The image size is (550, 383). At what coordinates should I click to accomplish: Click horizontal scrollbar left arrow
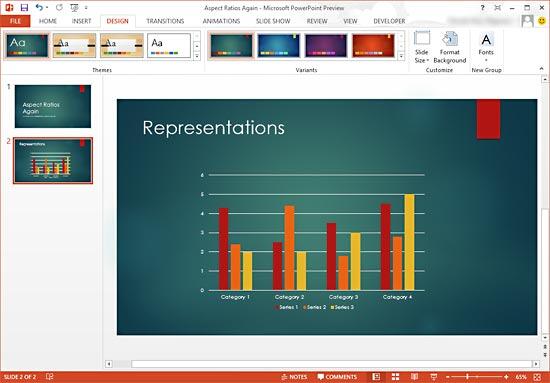point(109,364)
